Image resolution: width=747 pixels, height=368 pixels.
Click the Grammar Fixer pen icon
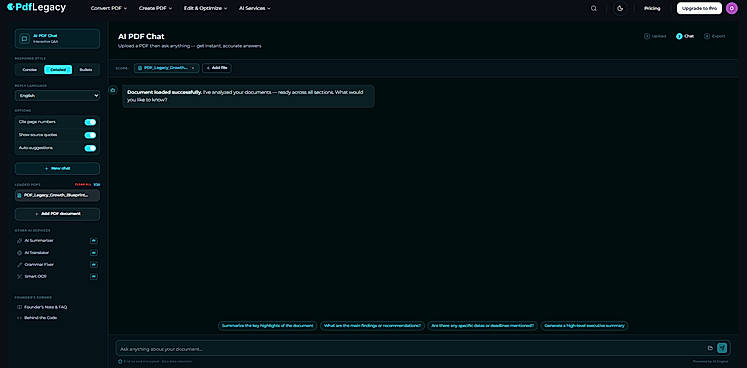click(x=20, y=265)
